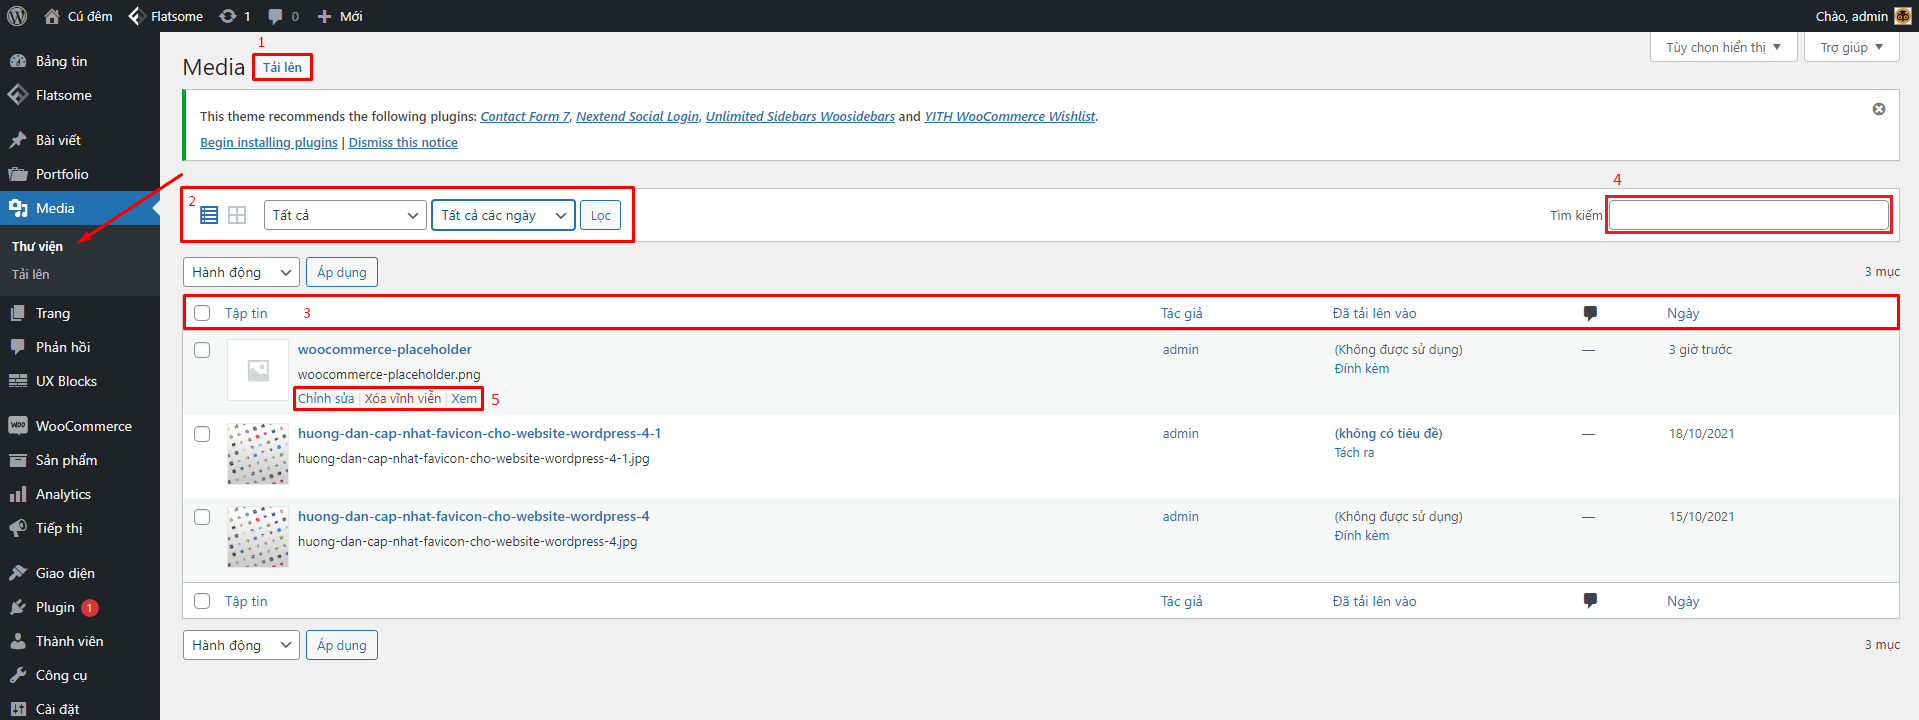The height and width of the screenshot is (720, 1919).
Task: Open Analytics sidebar menu
Action: tap(80, 494)
